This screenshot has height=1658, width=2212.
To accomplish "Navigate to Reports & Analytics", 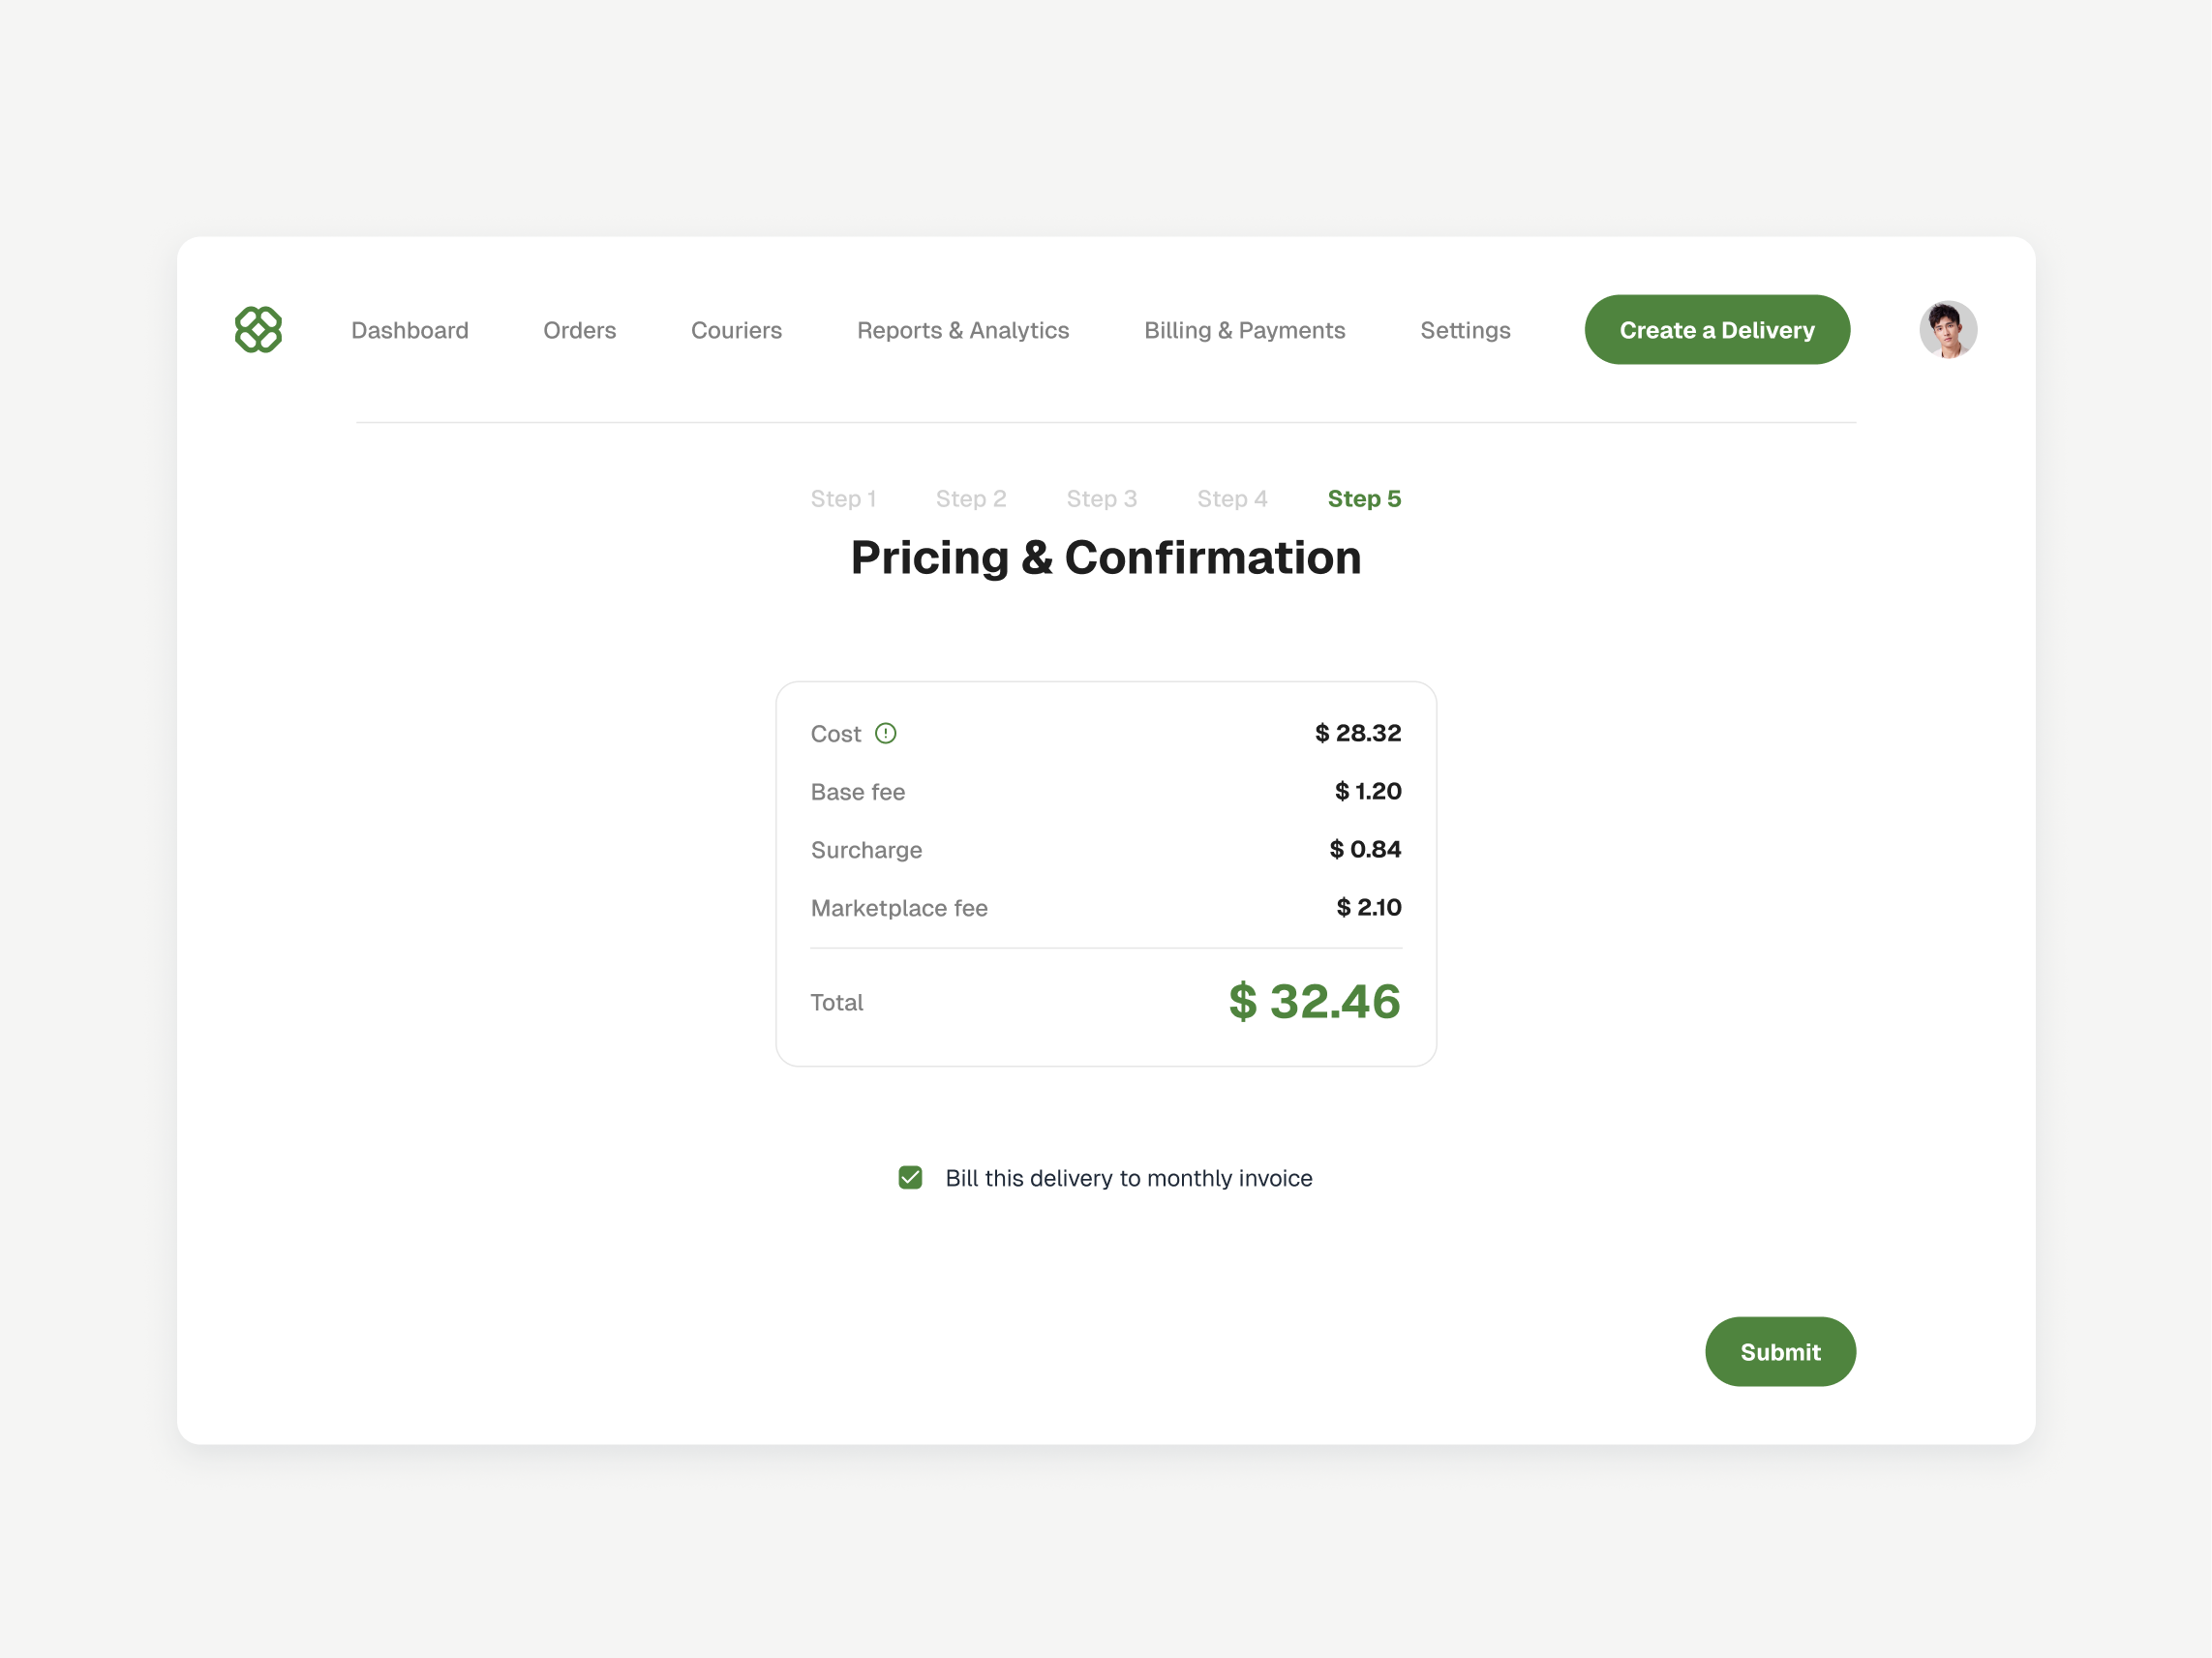I will [962, 330].
